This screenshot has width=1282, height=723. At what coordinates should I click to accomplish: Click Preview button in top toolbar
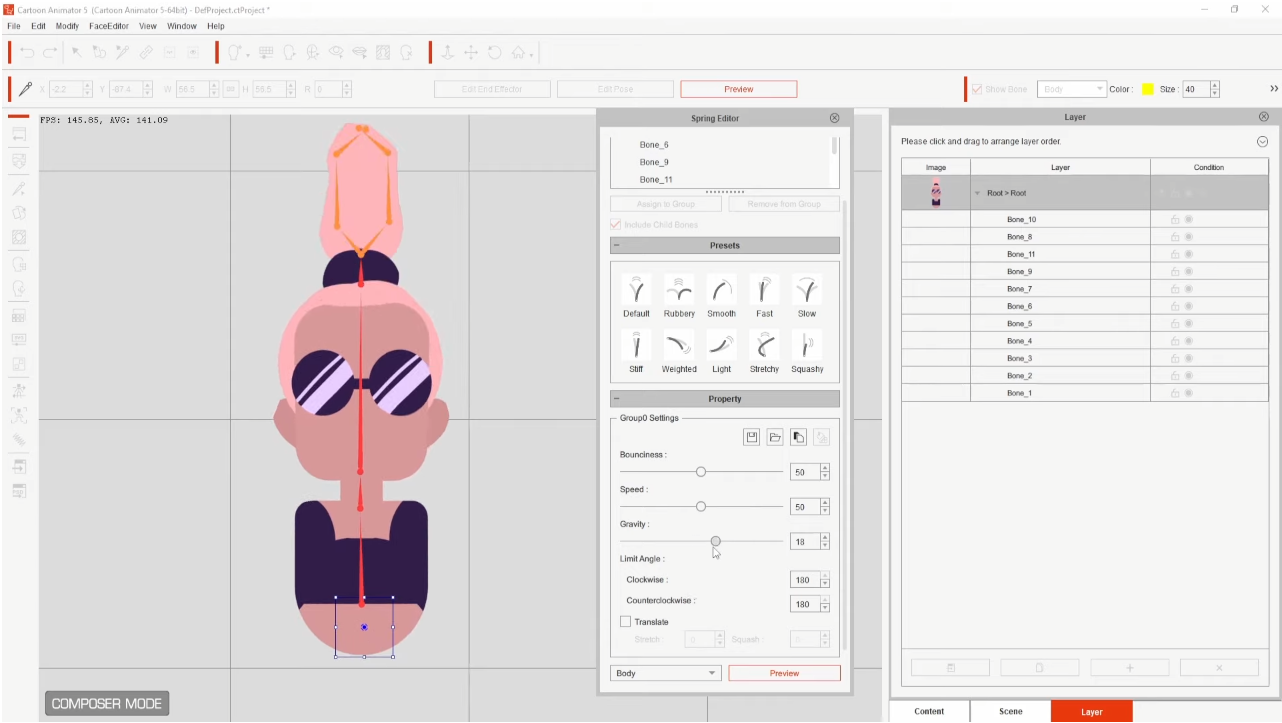pos(739,89)
